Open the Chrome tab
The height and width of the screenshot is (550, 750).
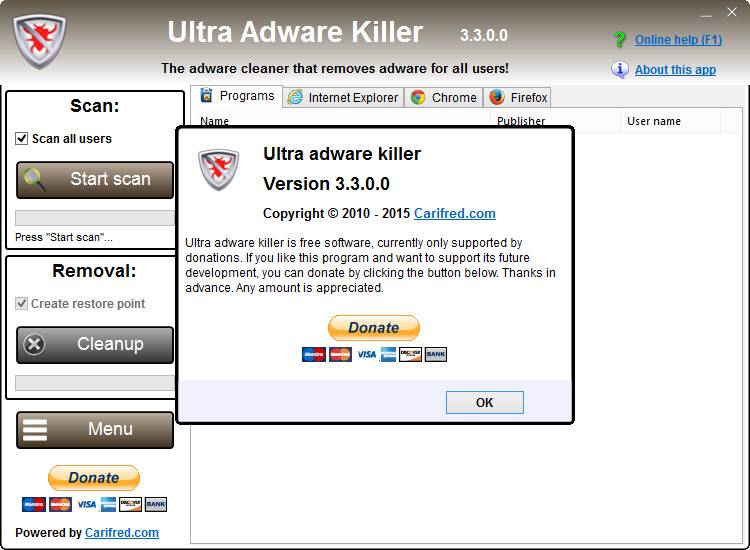[443, 98]
